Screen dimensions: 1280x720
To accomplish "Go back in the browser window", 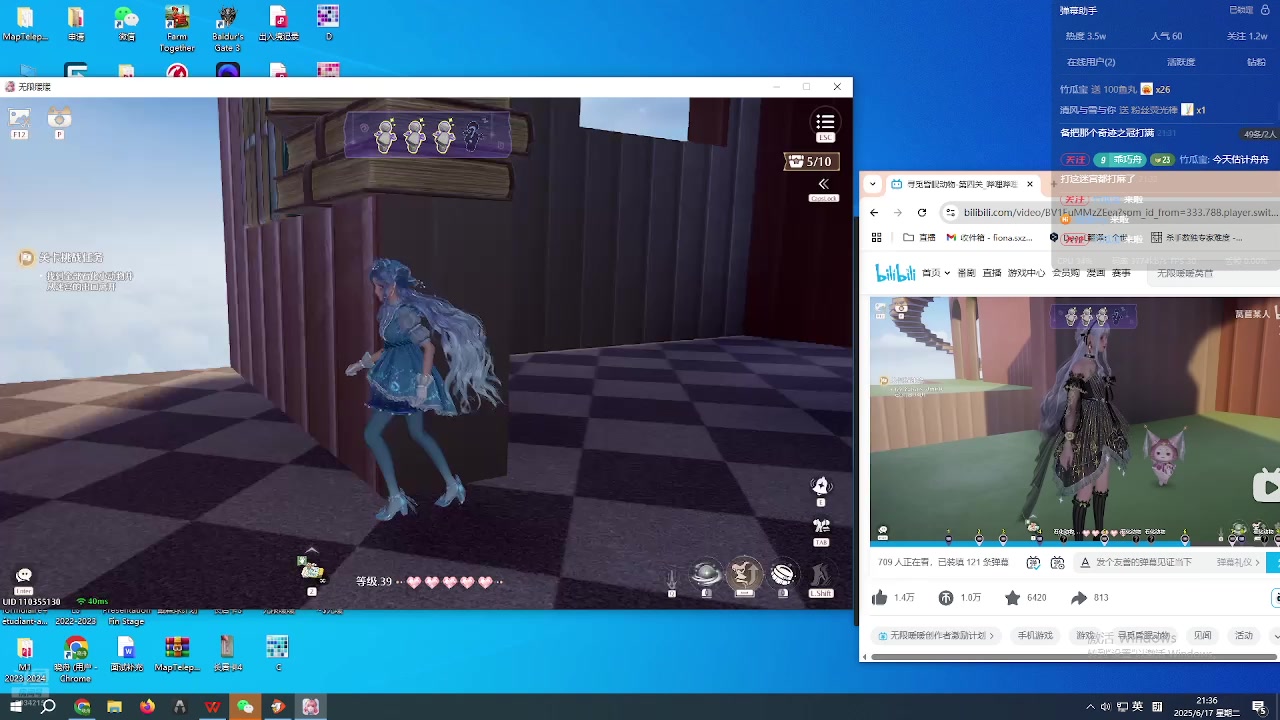I will 874,212.
